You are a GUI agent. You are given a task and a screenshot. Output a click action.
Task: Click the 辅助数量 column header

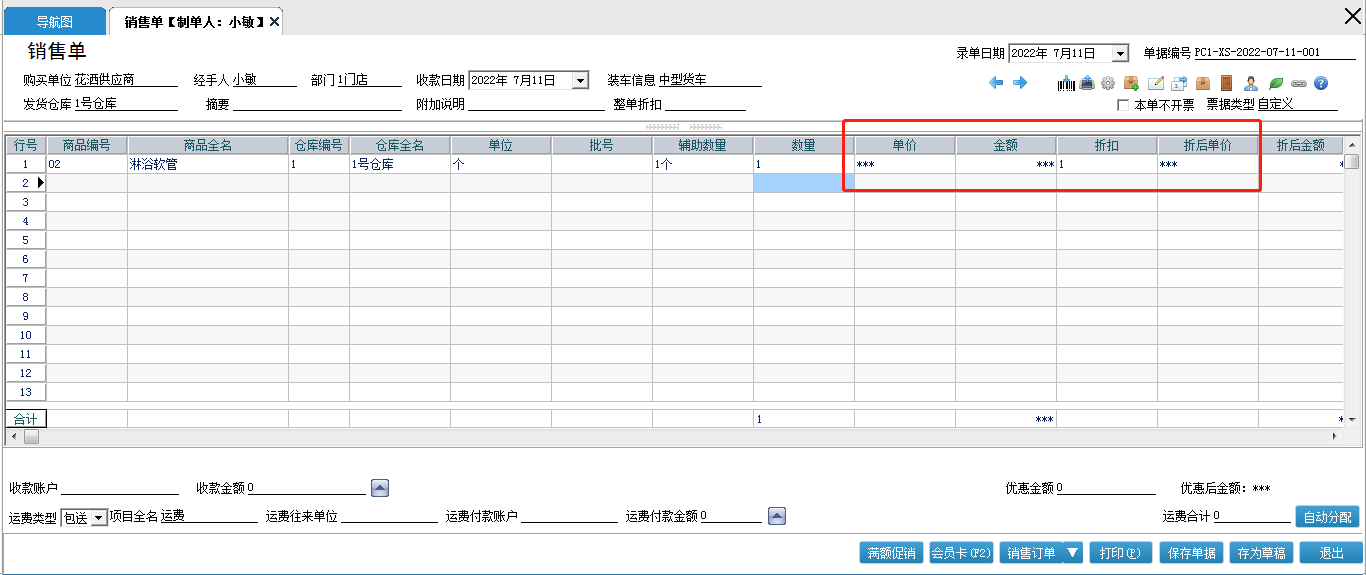point(703,146)
